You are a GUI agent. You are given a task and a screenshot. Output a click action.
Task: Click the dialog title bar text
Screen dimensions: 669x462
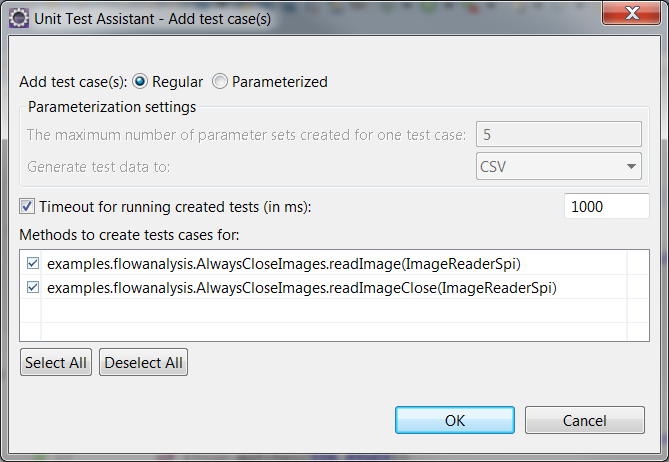[152, 19]
